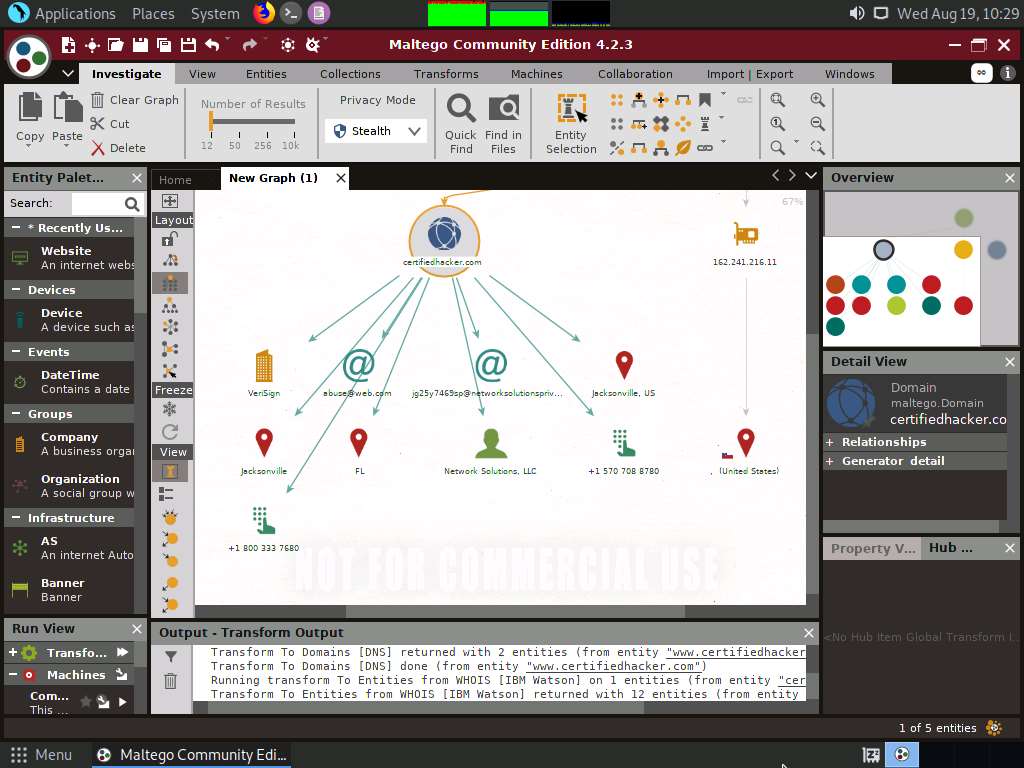Click the redo arrow in title bar
Viewport: 1024px width, 768px height.
(x=249, y=44)
